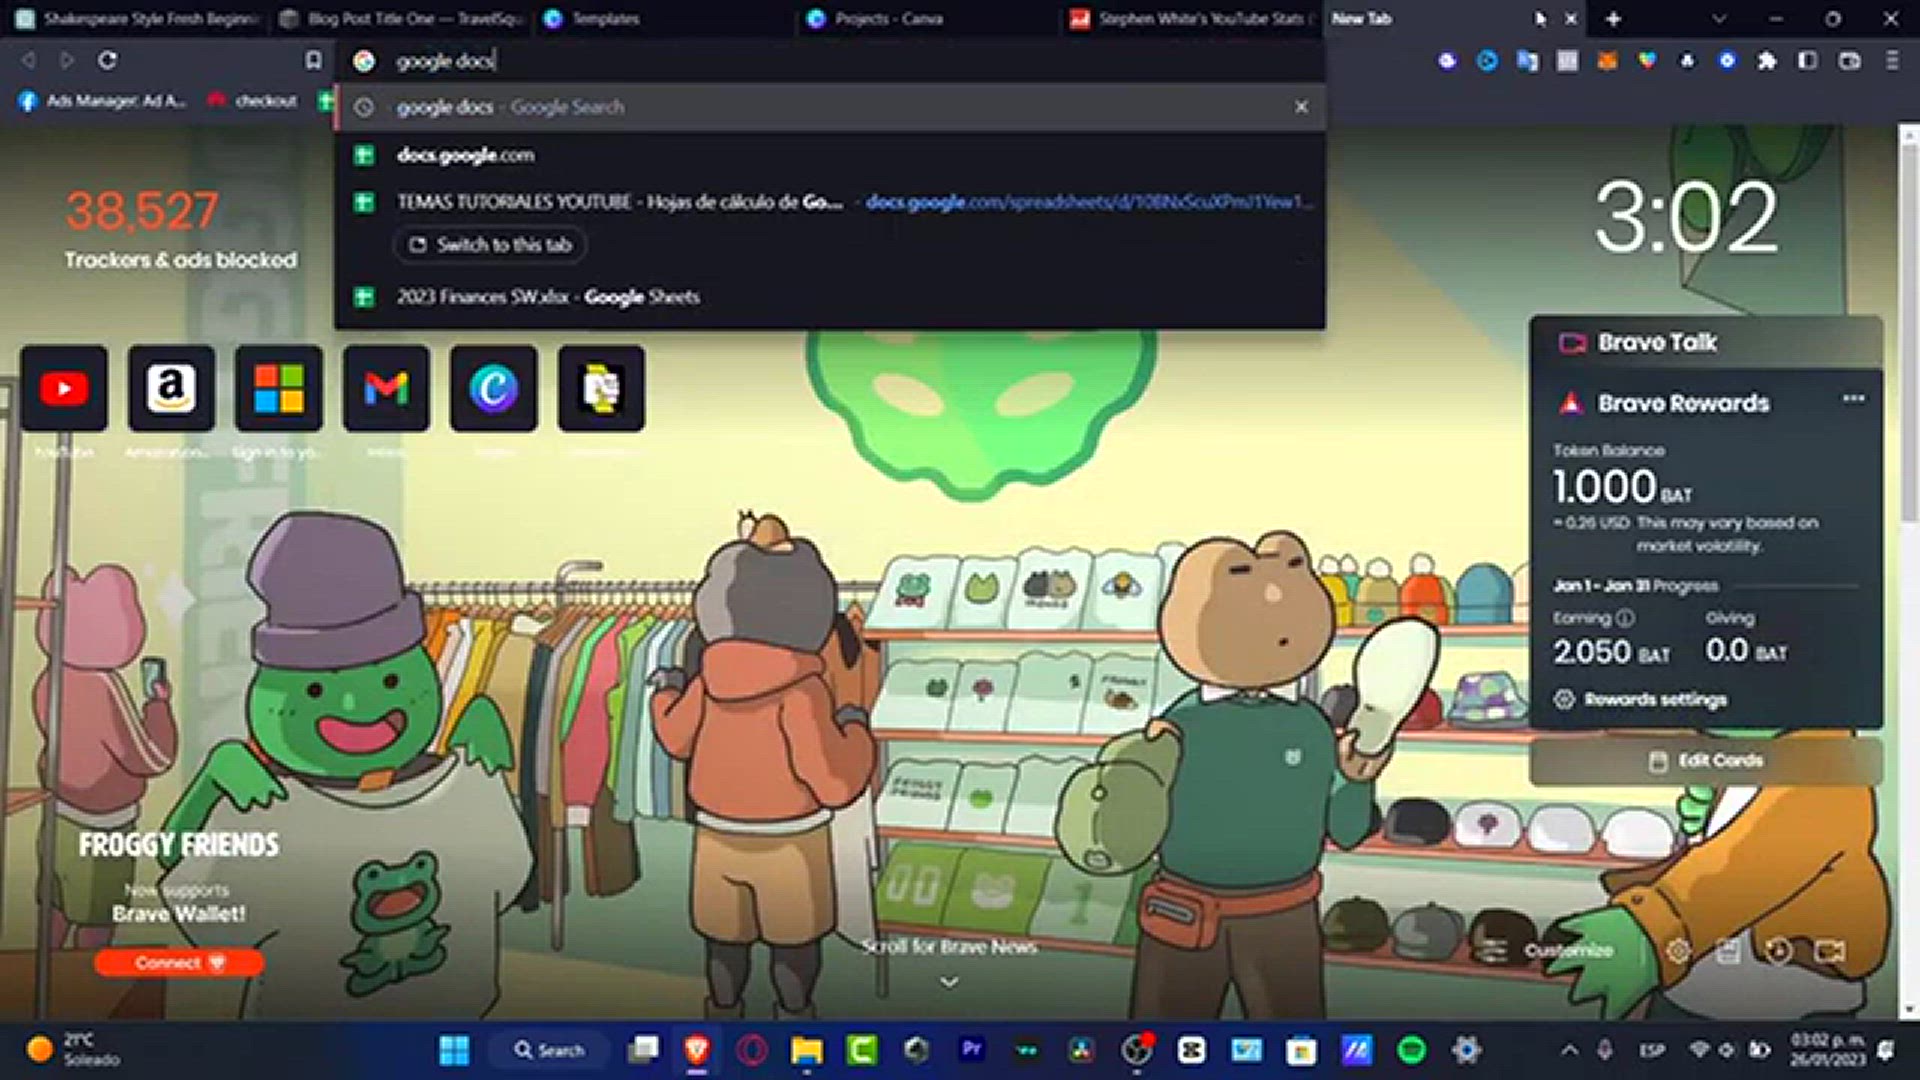This screenshot has height=1080, width=1920.
Task: Switch to the Projects - Canva tab
Action: pyautogui.click(x=888, y=19)
